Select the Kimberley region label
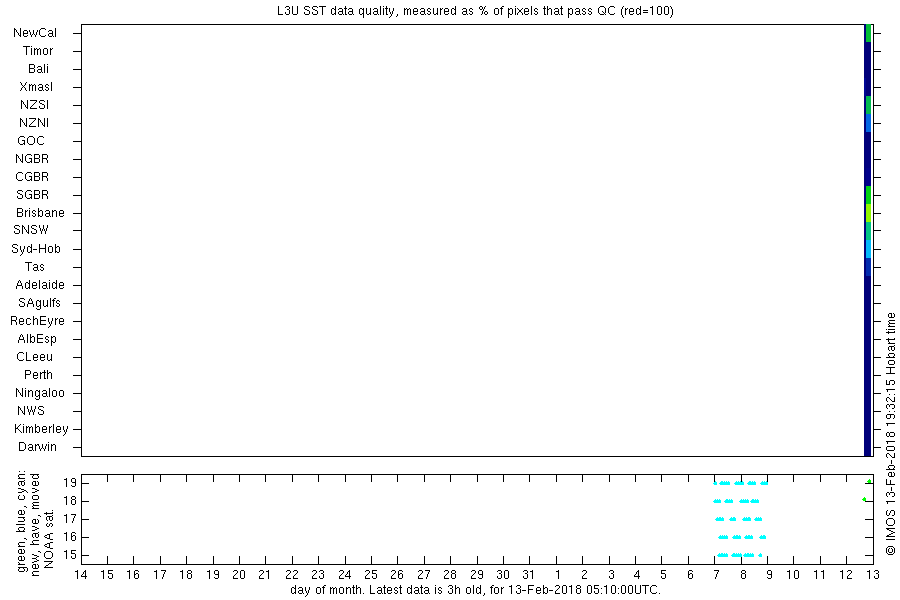 pos(41,429)
